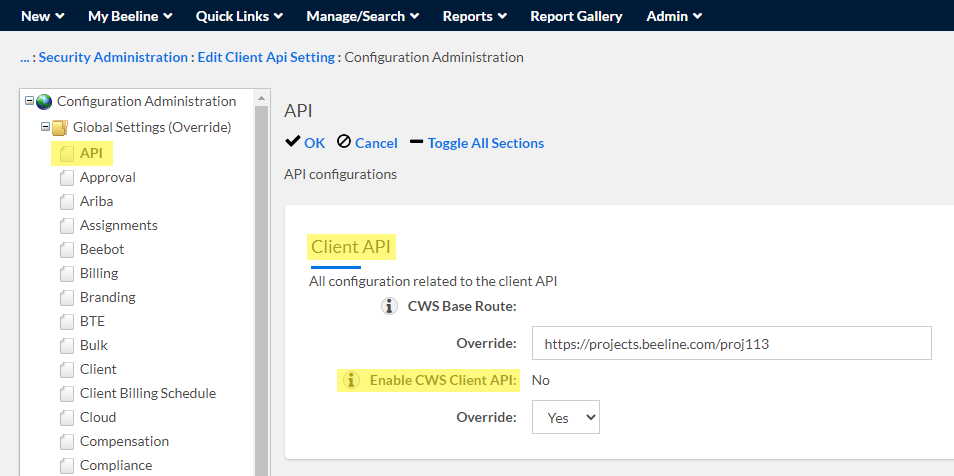This screenshot has width=954, height=476.
Task: Click the info icon beside Enable CWS Client API
Action: click(x=351, y=380)
